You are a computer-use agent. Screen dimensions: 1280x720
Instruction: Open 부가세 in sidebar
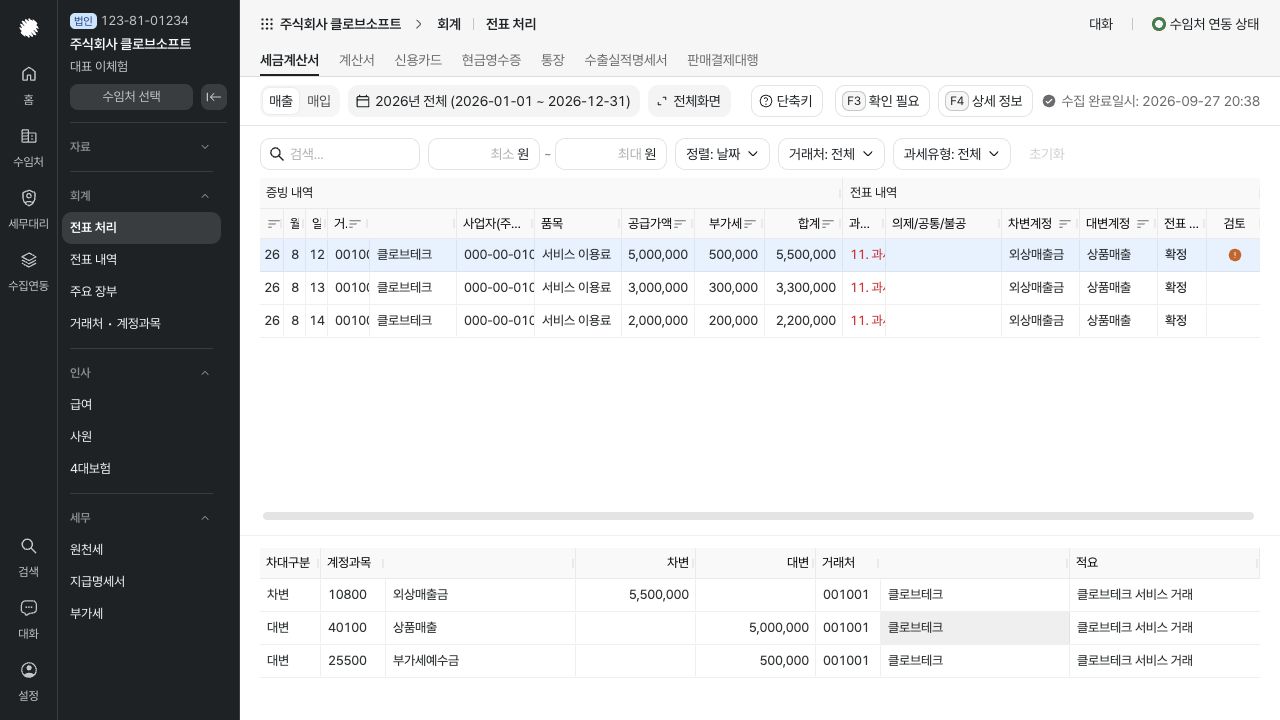141,614
